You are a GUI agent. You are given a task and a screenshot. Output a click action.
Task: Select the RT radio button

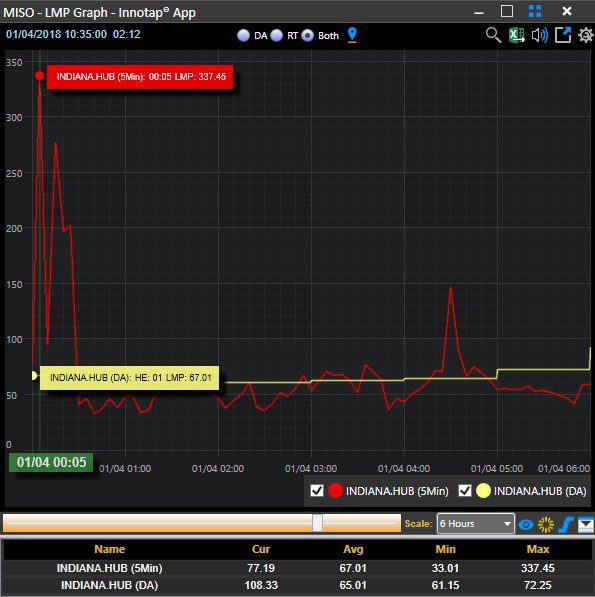pos(276,35)
